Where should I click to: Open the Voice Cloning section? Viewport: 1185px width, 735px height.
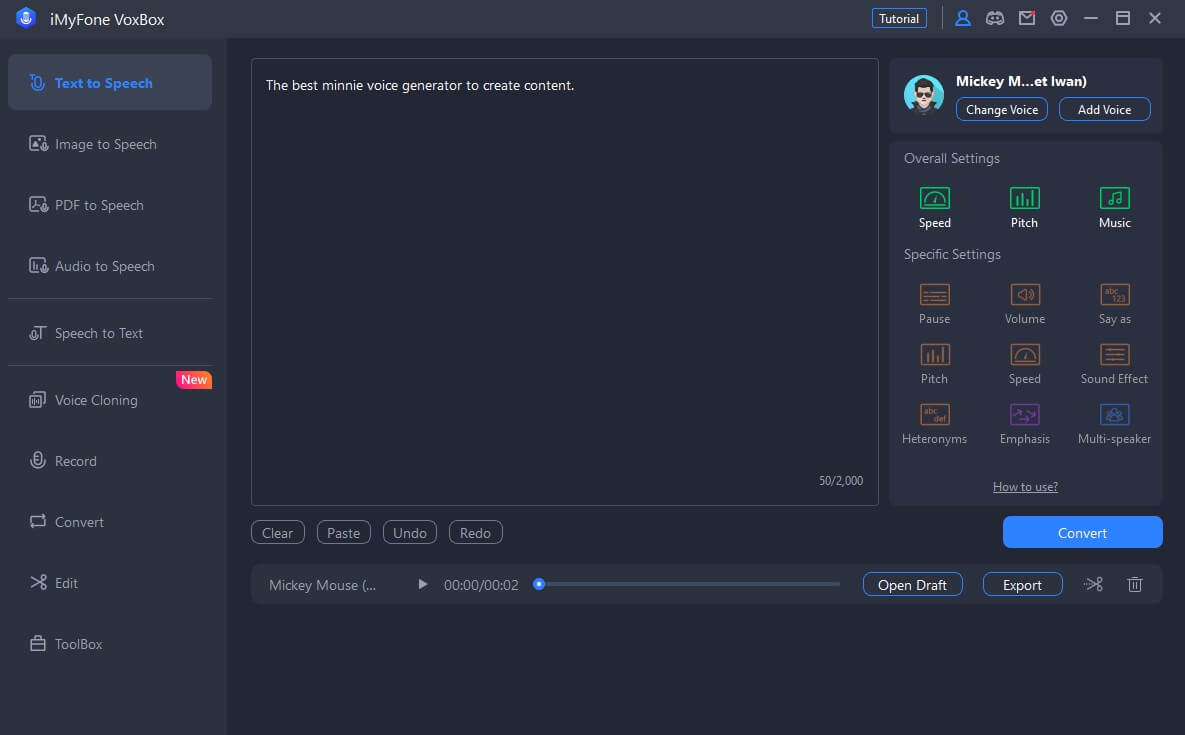tap(110, 400)
